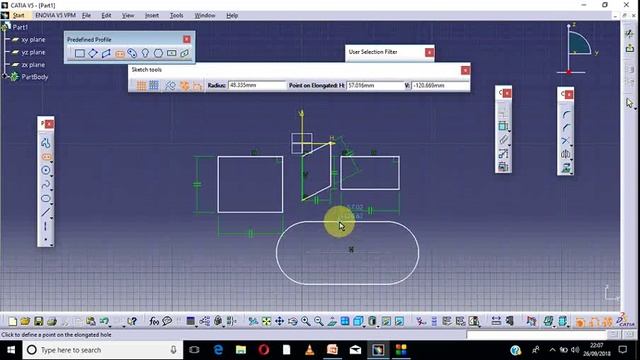Choose the Elongated Hole tool in Predefined Profile
This screenshot has width=640, height=360.
pyautogui.click(x=120, y=53)
